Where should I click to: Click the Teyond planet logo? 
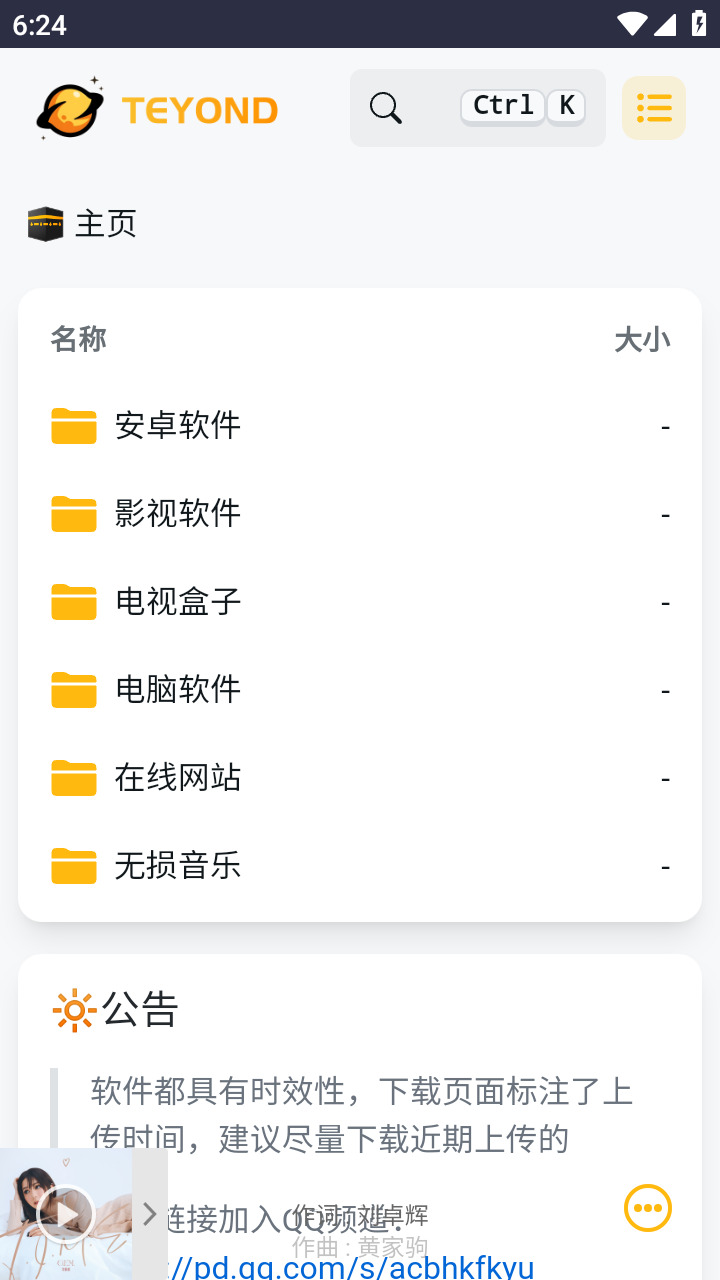tap(70, 108)
